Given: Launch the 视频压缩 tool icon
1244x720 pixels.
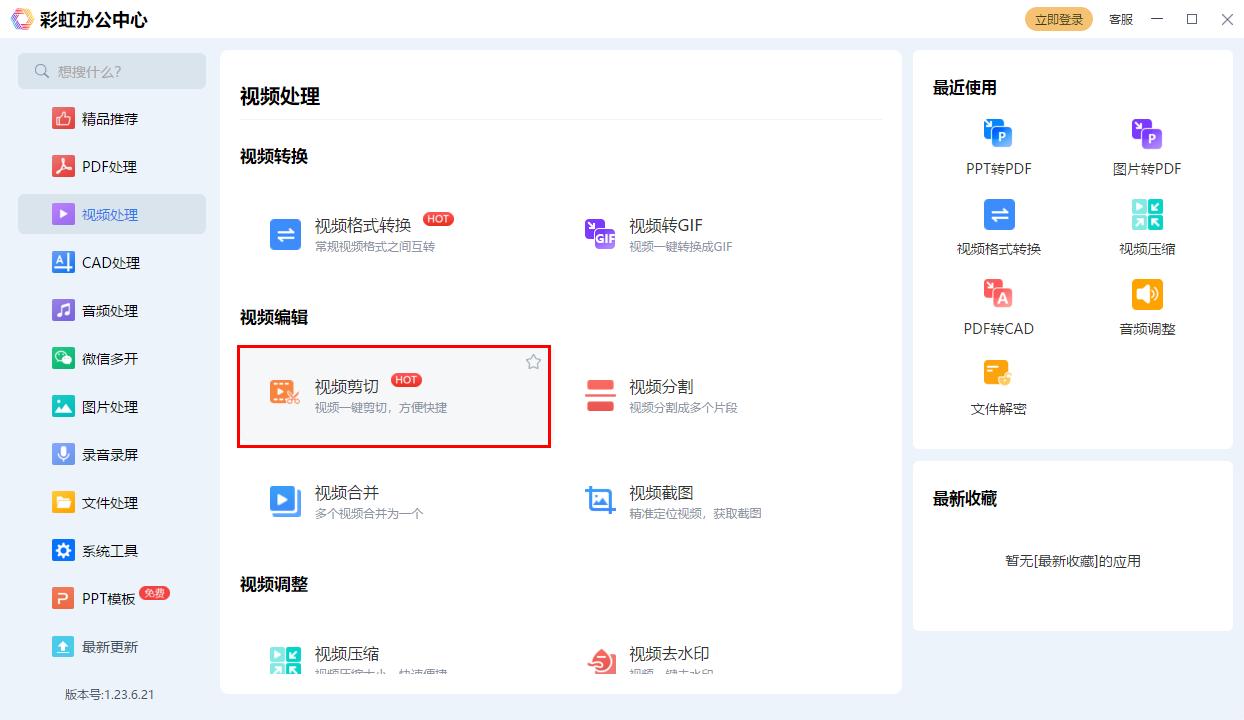Looking at the screenshot, I should click(x=285, y=661).
